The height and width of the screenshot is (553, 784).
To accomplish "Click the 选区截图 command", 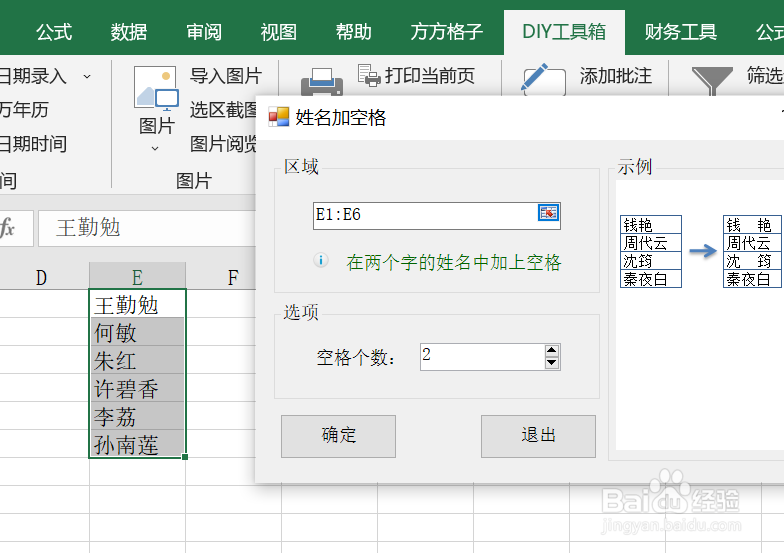I will [223, 110].
